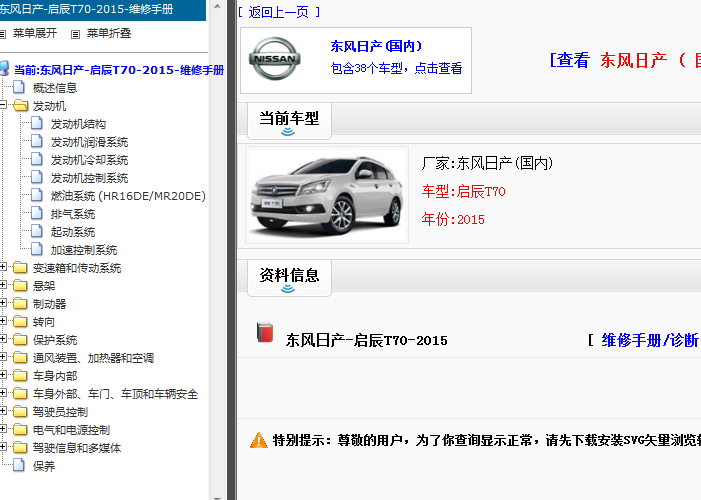This screenshot has height=500, width=701.
Task: Click the 发动机润滑系统 page icon
Action: [37, 141]
